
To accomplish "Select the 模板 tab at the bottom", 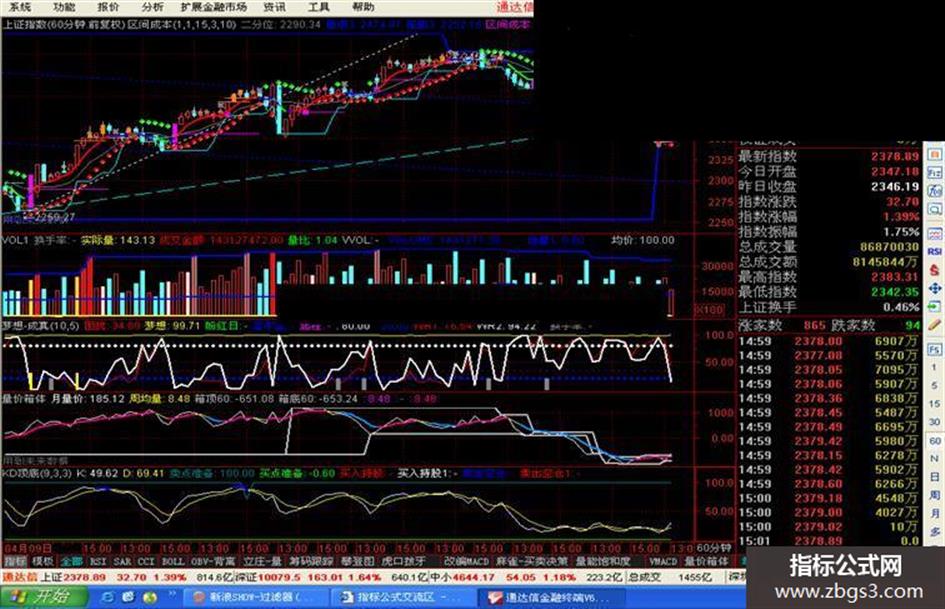I will point(42,561).
